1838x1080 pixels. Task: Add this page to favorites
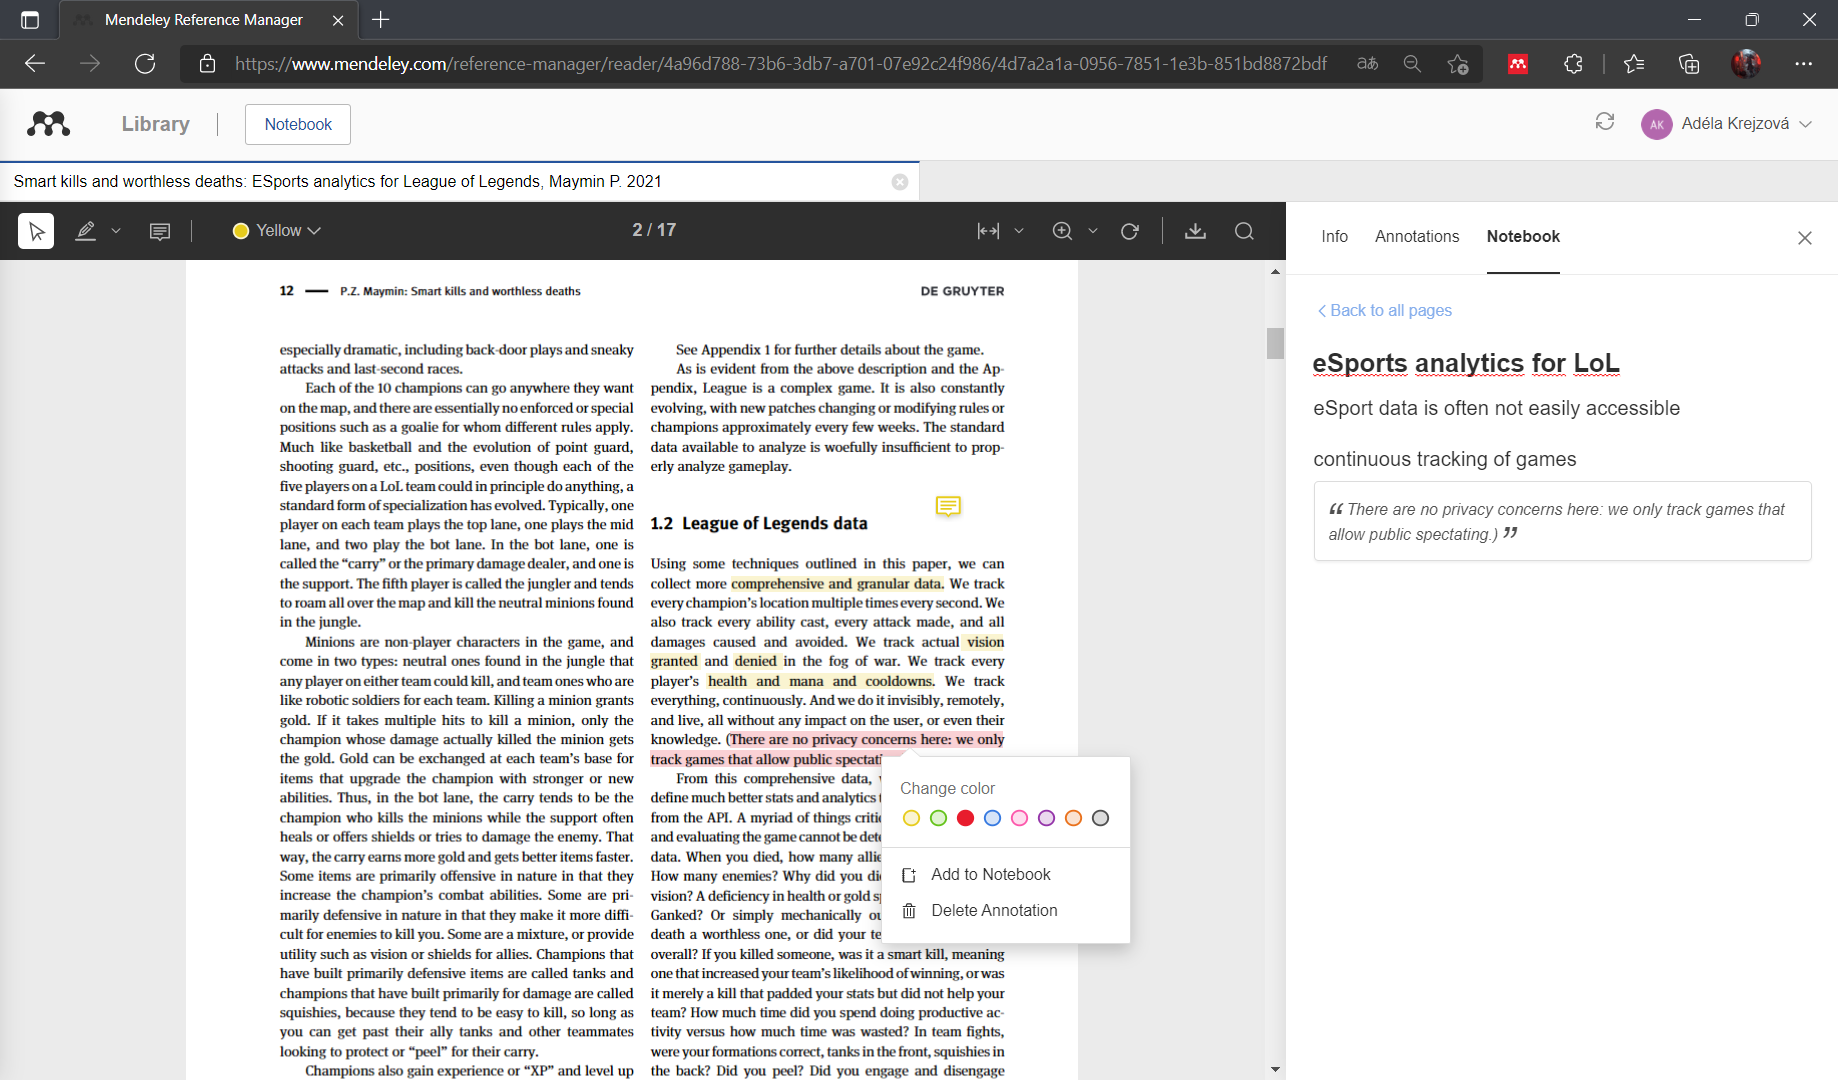[1457, 64]
